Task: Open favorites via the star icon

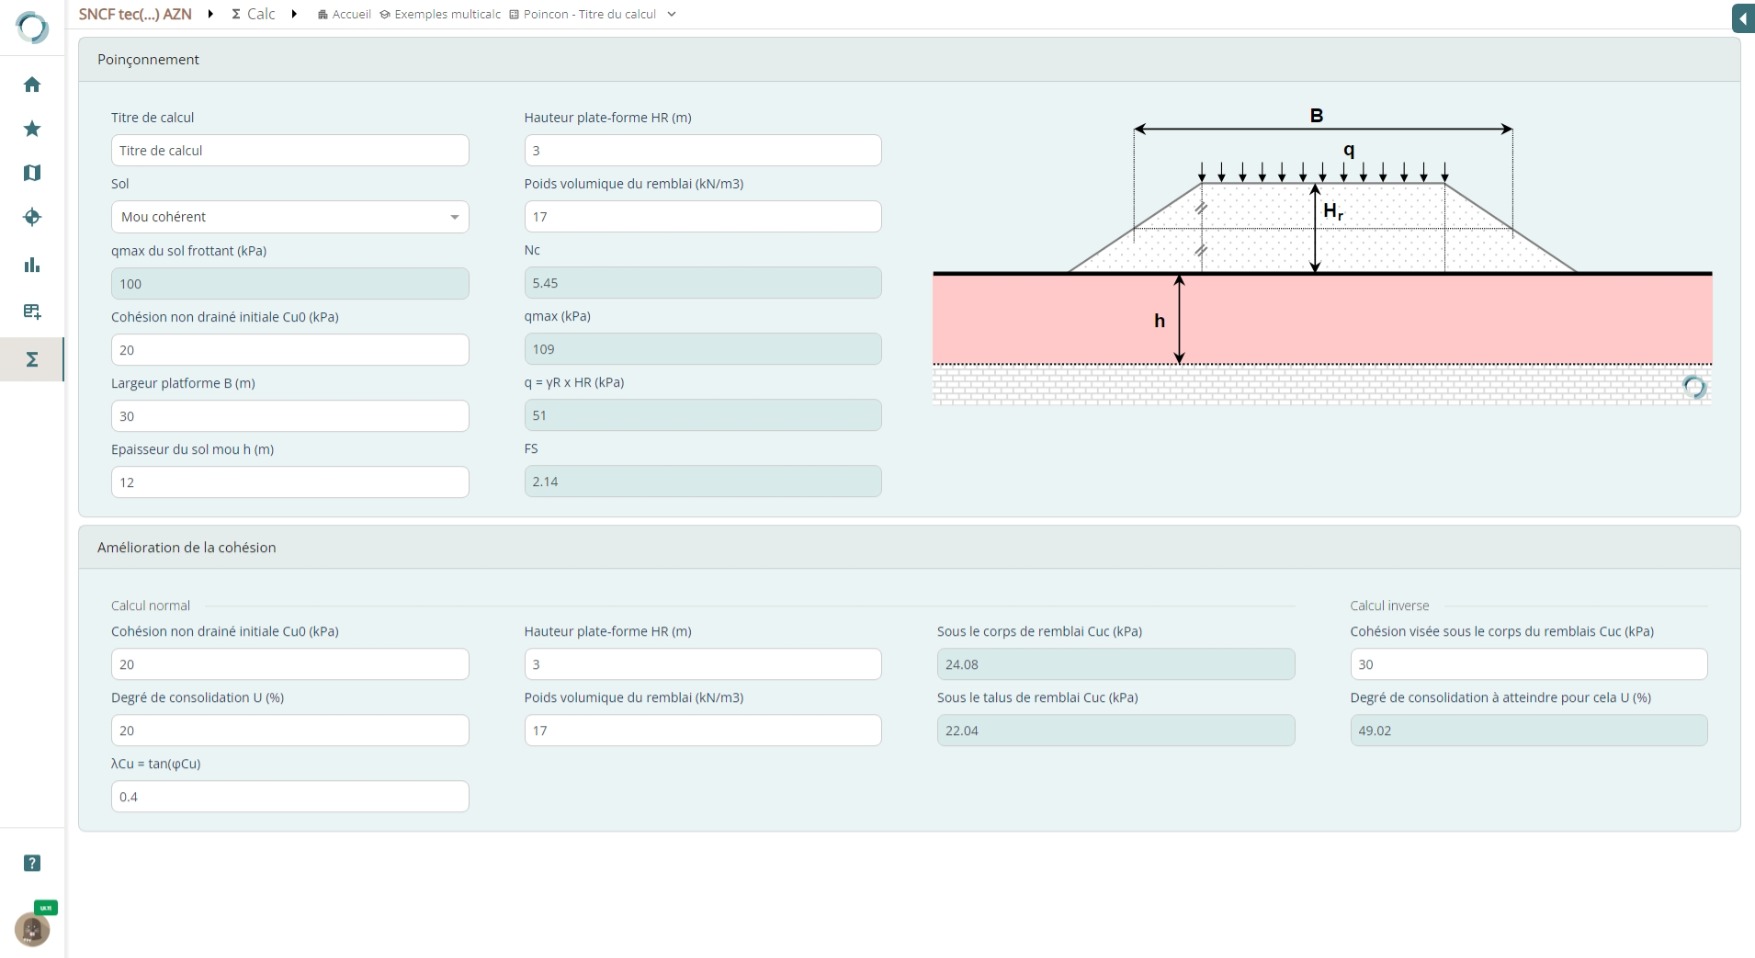Action: click(x=32, y=129)
